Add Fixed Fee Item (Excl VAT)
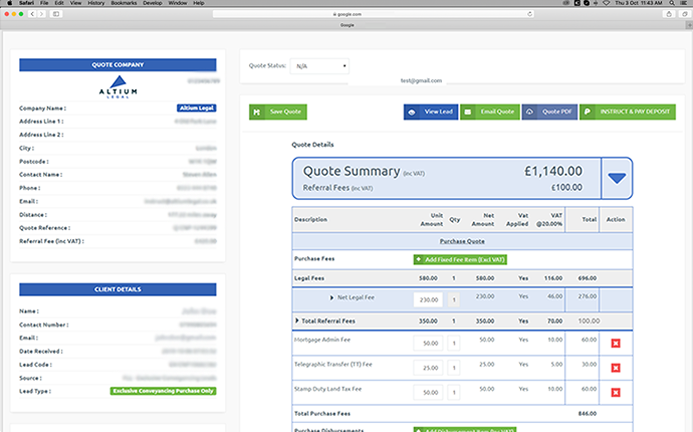The height and width of the screenshot is (432, 693). coord(460,260)
